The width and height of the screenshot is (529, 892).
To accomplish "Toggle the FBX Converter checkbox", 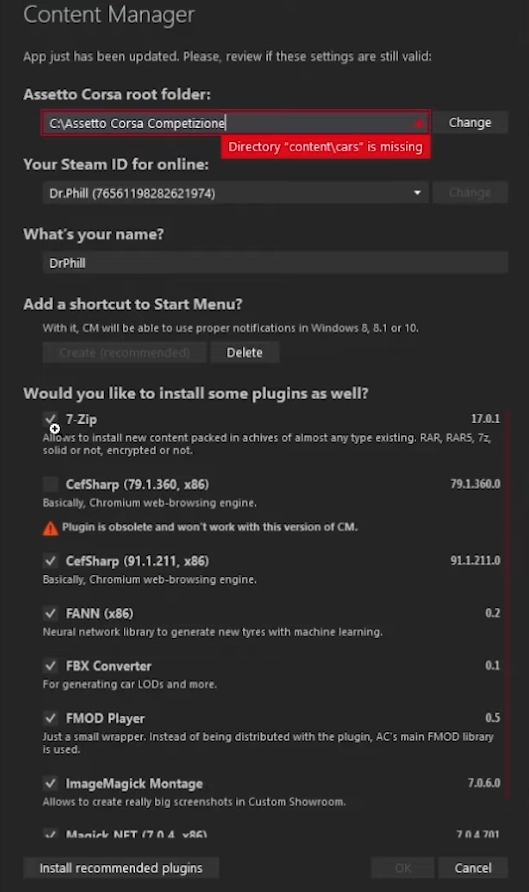I will 51,666.
